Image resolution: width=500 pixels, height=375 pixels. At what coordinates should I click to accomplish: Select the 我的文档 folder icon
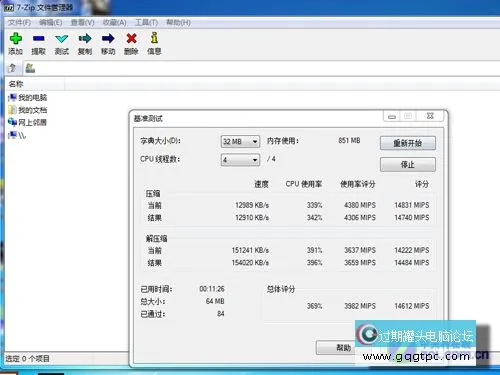point(12,110)
